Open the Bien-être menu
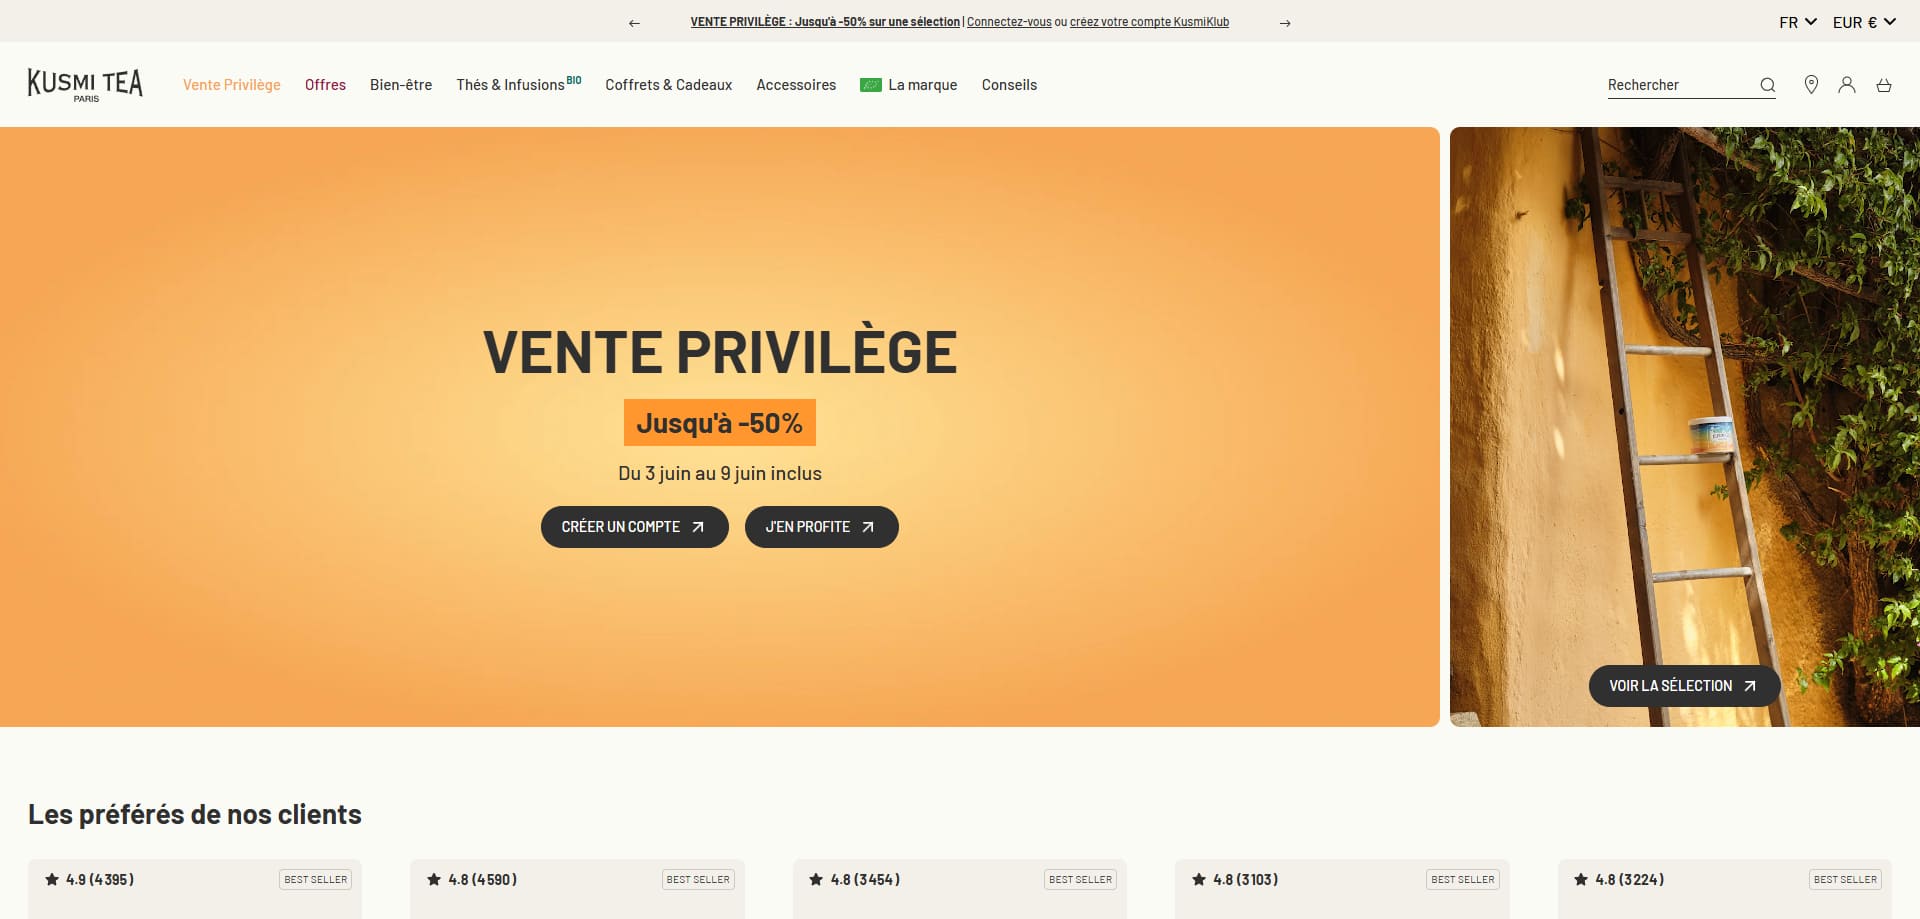Image resolution: width=1920 pixels, height=919 pixels. [x=401, y=85]
